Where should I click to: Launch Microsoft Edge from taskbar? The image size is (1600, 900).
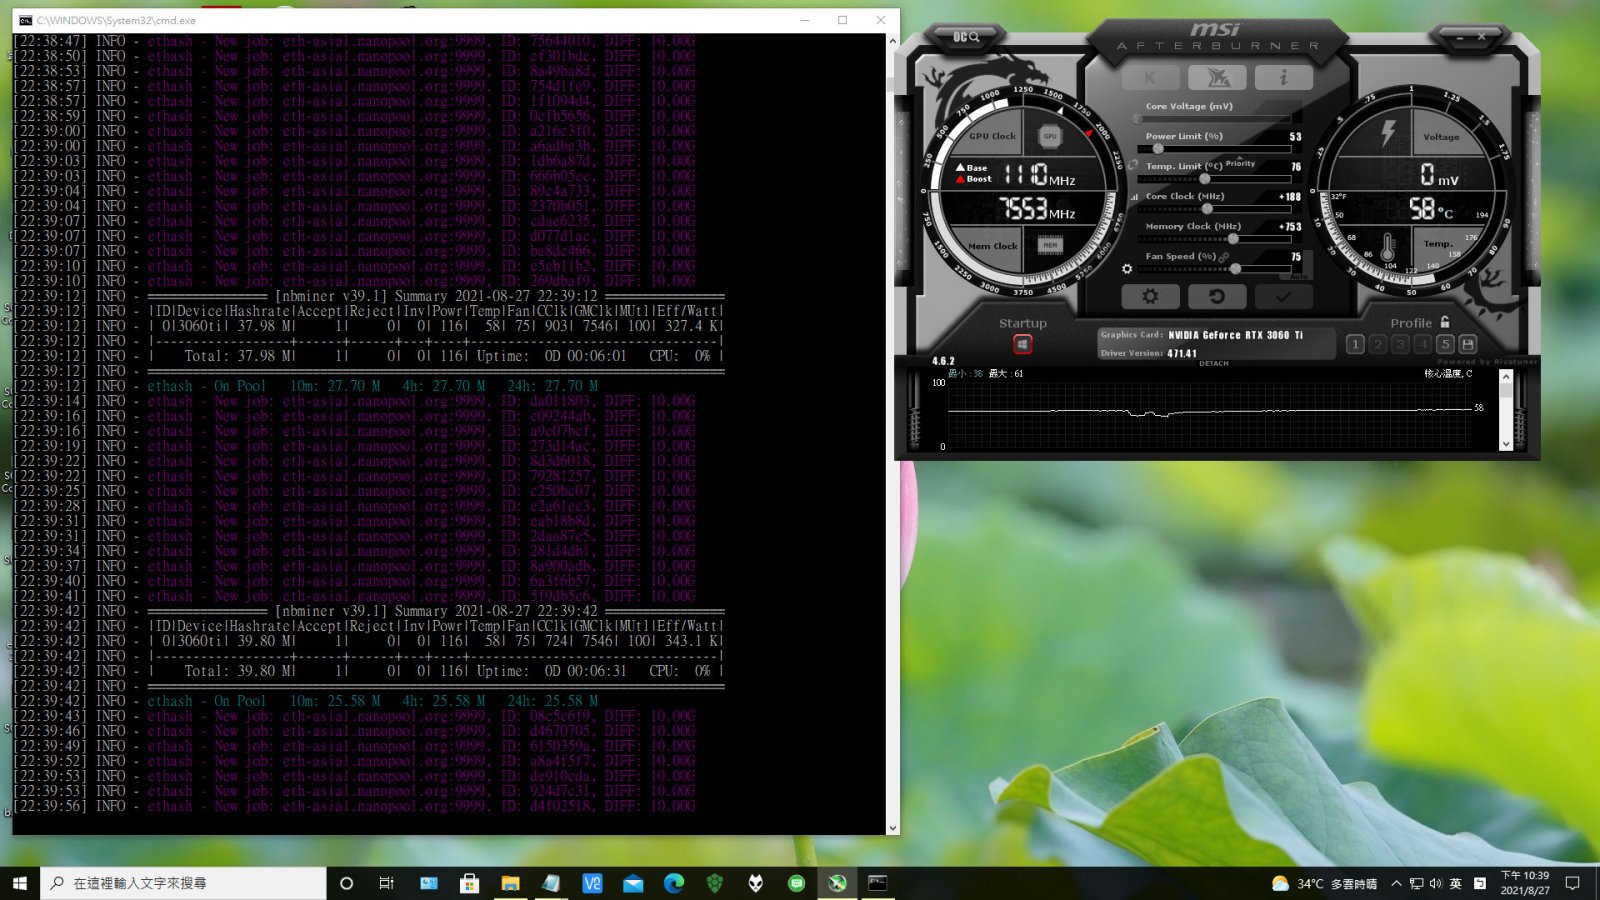[674, 883]
